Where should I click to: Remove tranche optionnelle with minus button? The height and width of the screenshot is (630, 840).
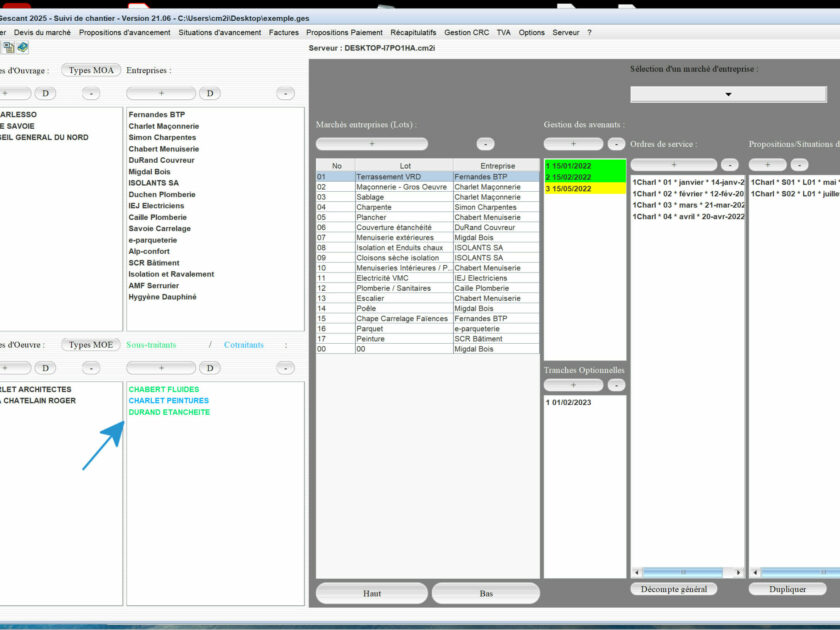point(617,385)
